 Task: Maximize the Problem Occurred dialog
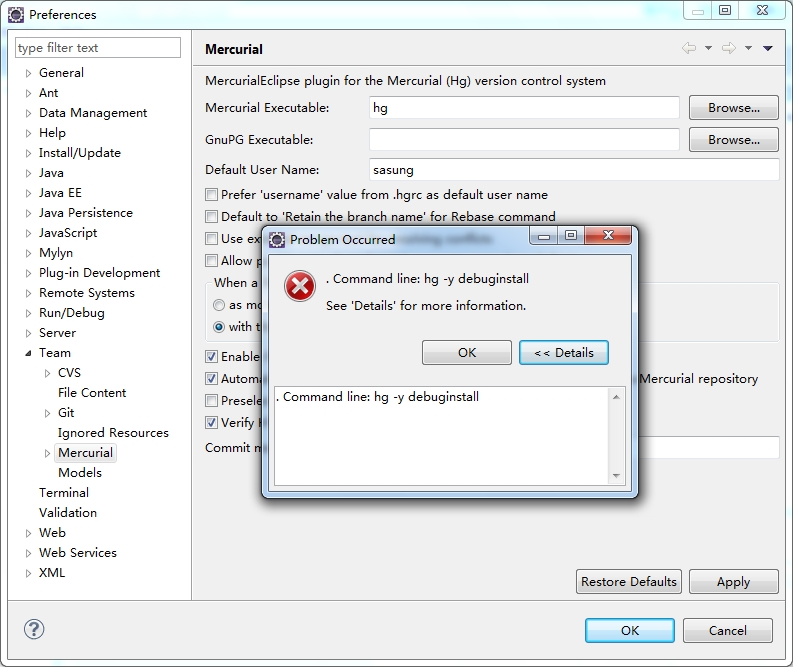[570, 237]
